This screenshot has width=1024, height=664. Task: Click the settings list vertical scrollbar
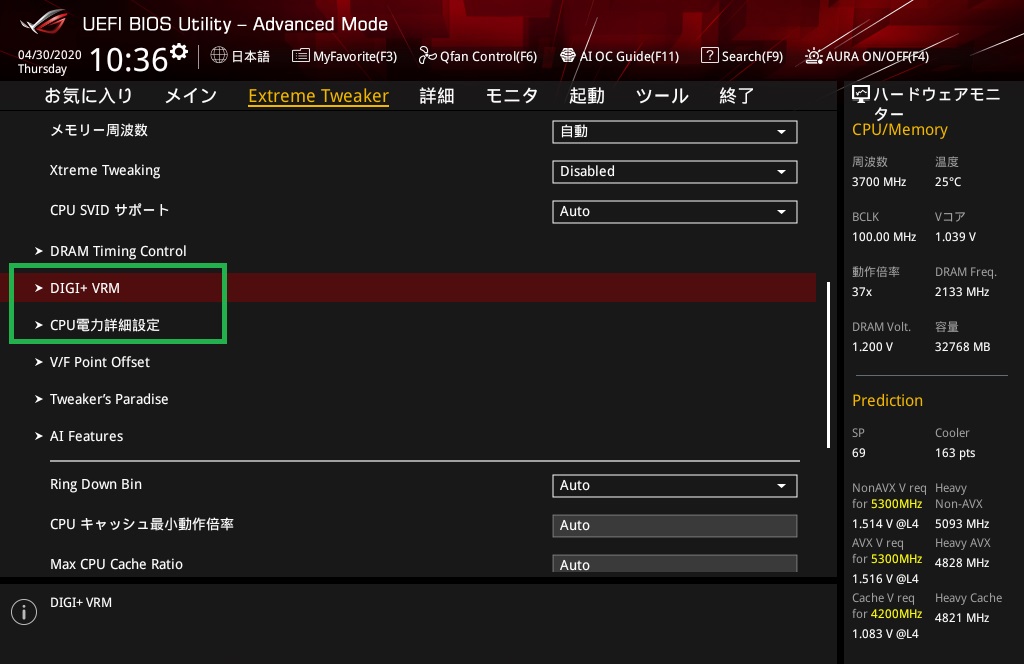click(828, 365)
